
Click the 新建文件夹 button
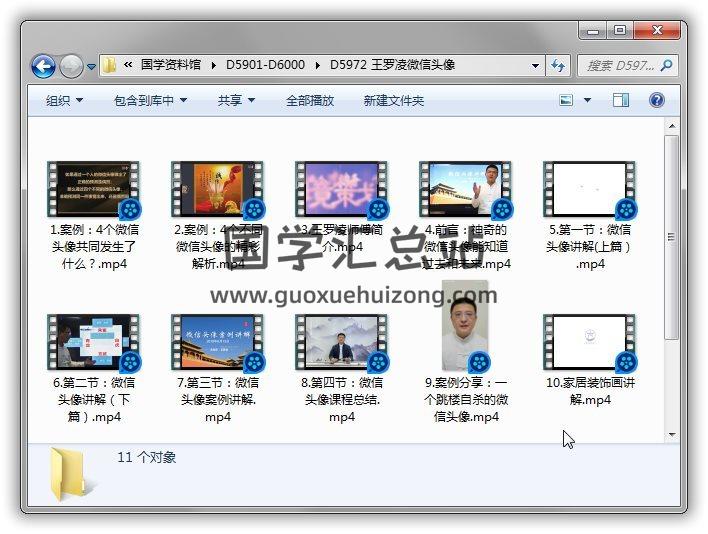393,100
